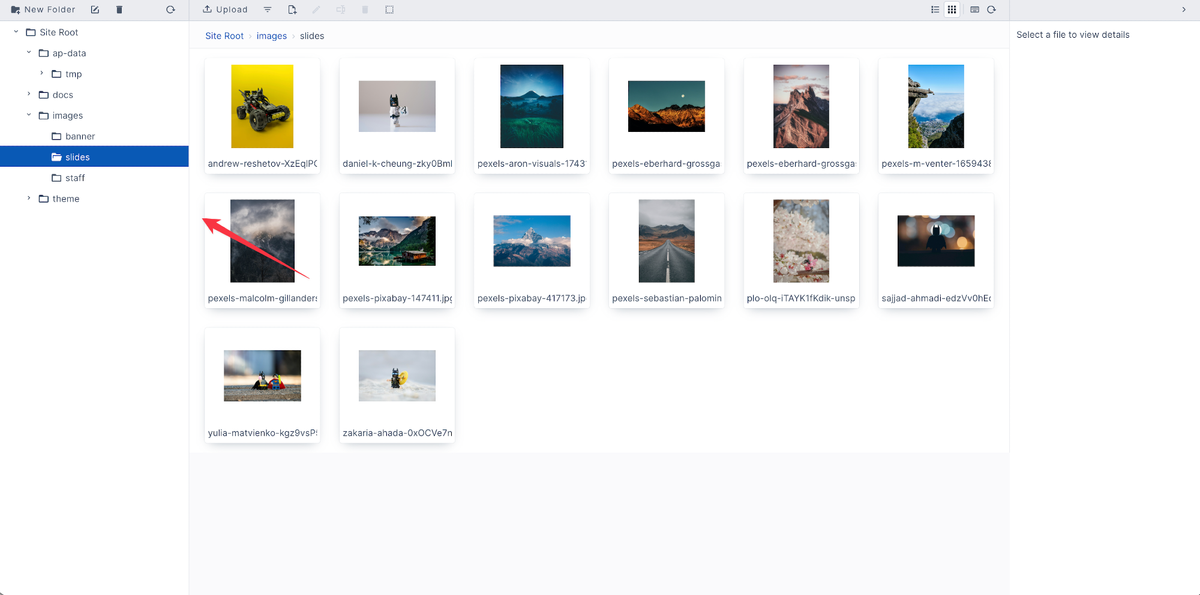Switch to list view
Image resolution: width=1200 pixels, height=595 pixels.
click(x=936, y=9)
